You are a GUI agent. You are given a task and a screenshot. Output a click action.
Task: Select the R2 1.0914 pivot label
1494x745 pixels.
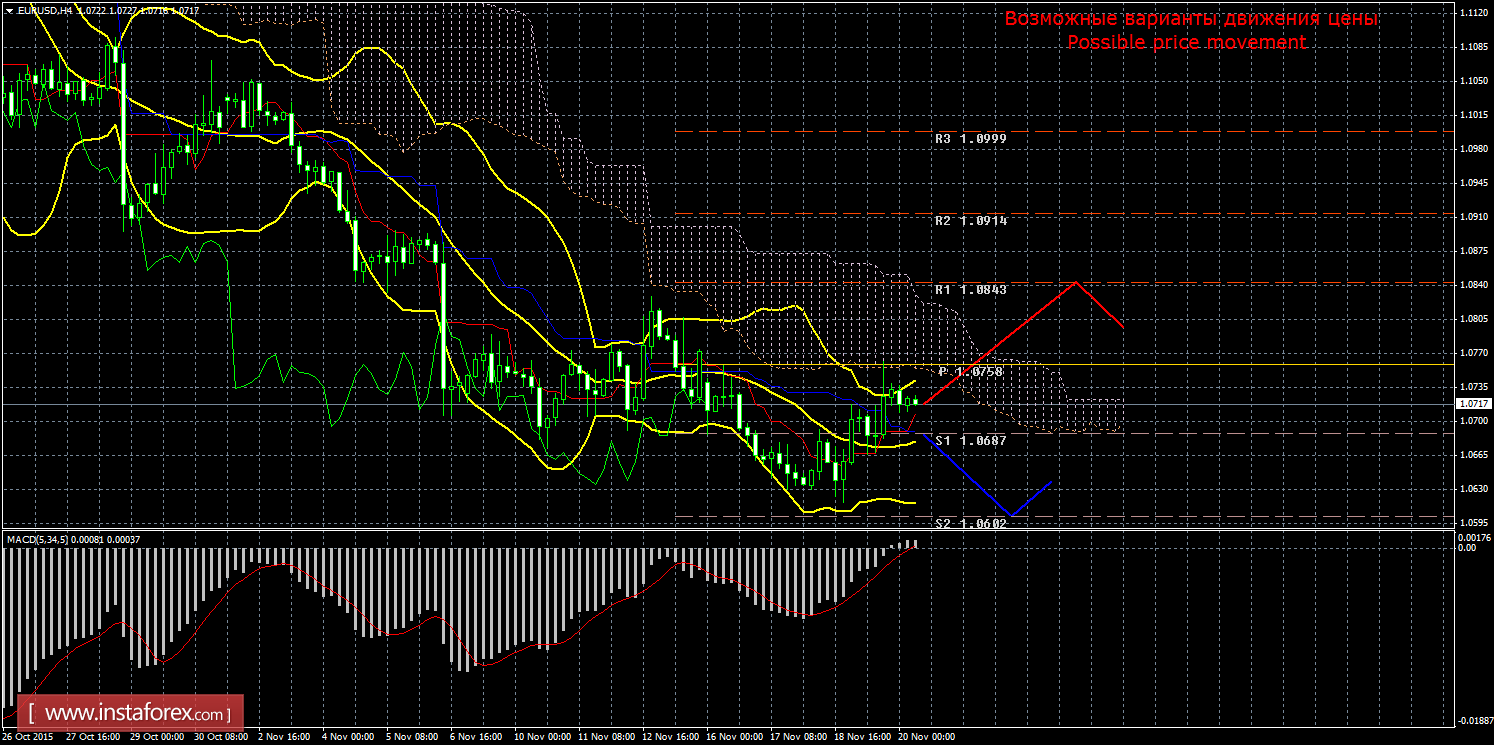tap(970, 220)
